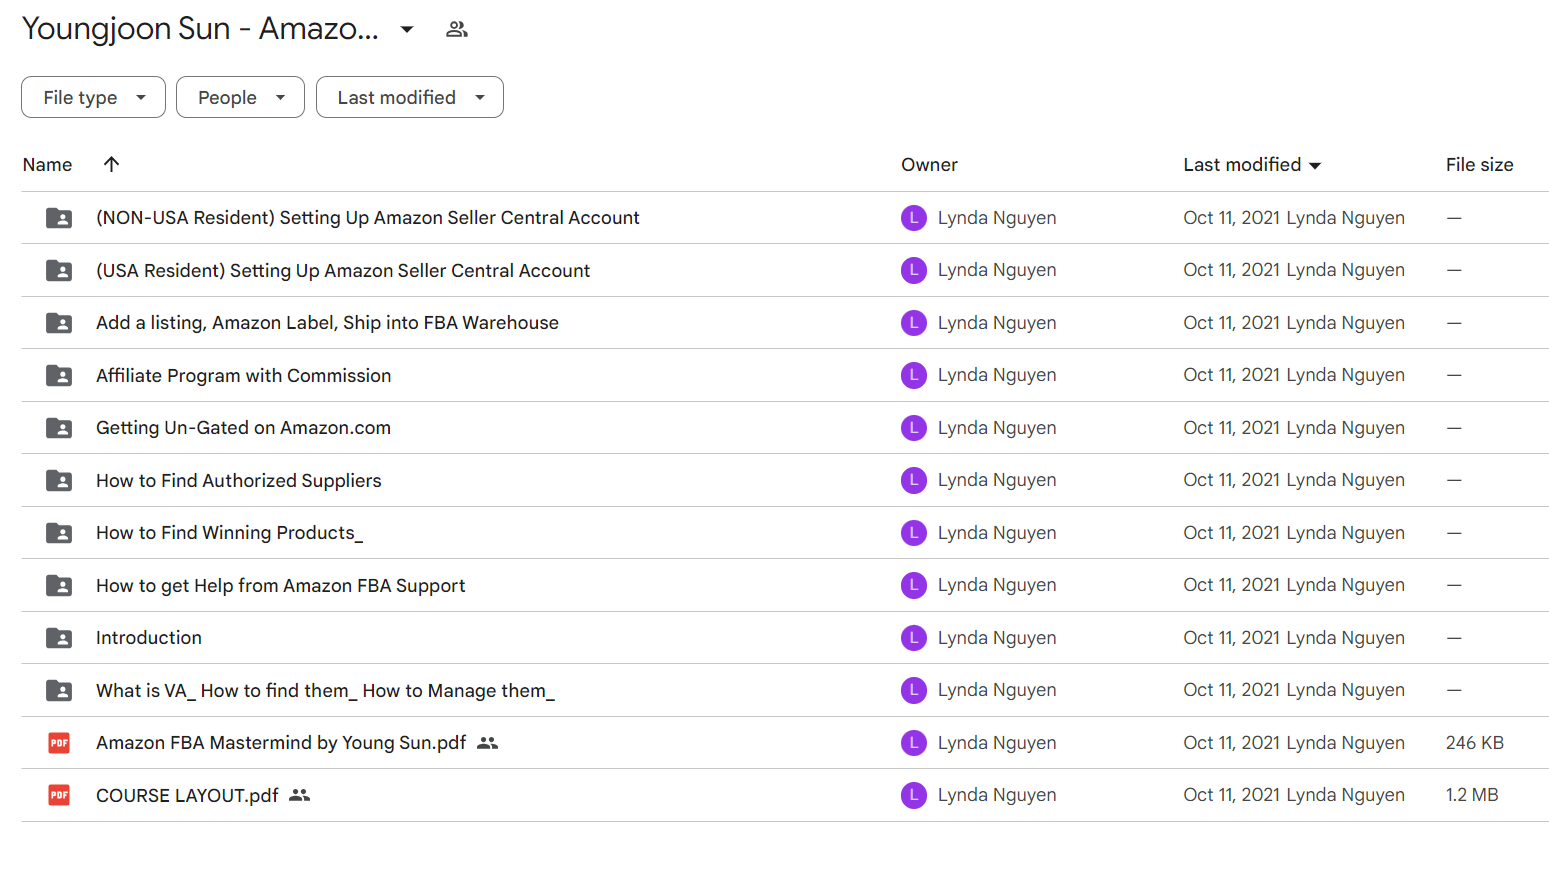
Task: Click folder icon for Getting Un-Gated row
Action: tap(59, 428)
